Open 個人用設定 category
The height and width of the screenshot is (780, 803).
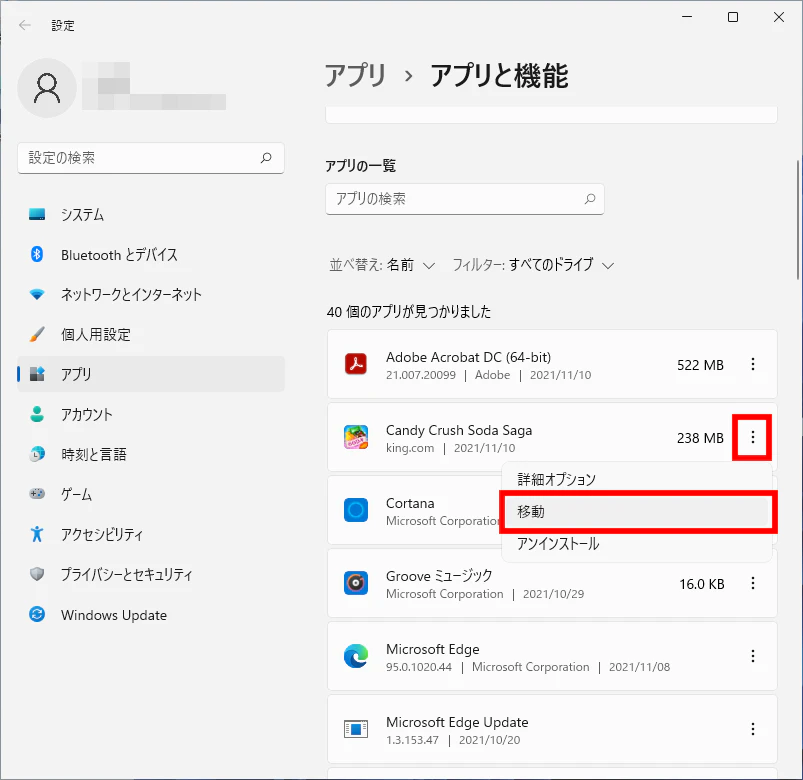pyautogui.click(x=151, y=334)
